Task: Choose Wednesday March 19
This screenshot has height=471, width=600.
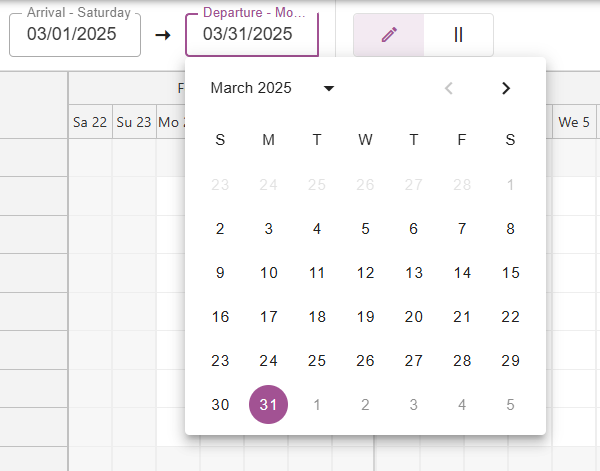Action: pyautogui.click(x=365, y=317)
